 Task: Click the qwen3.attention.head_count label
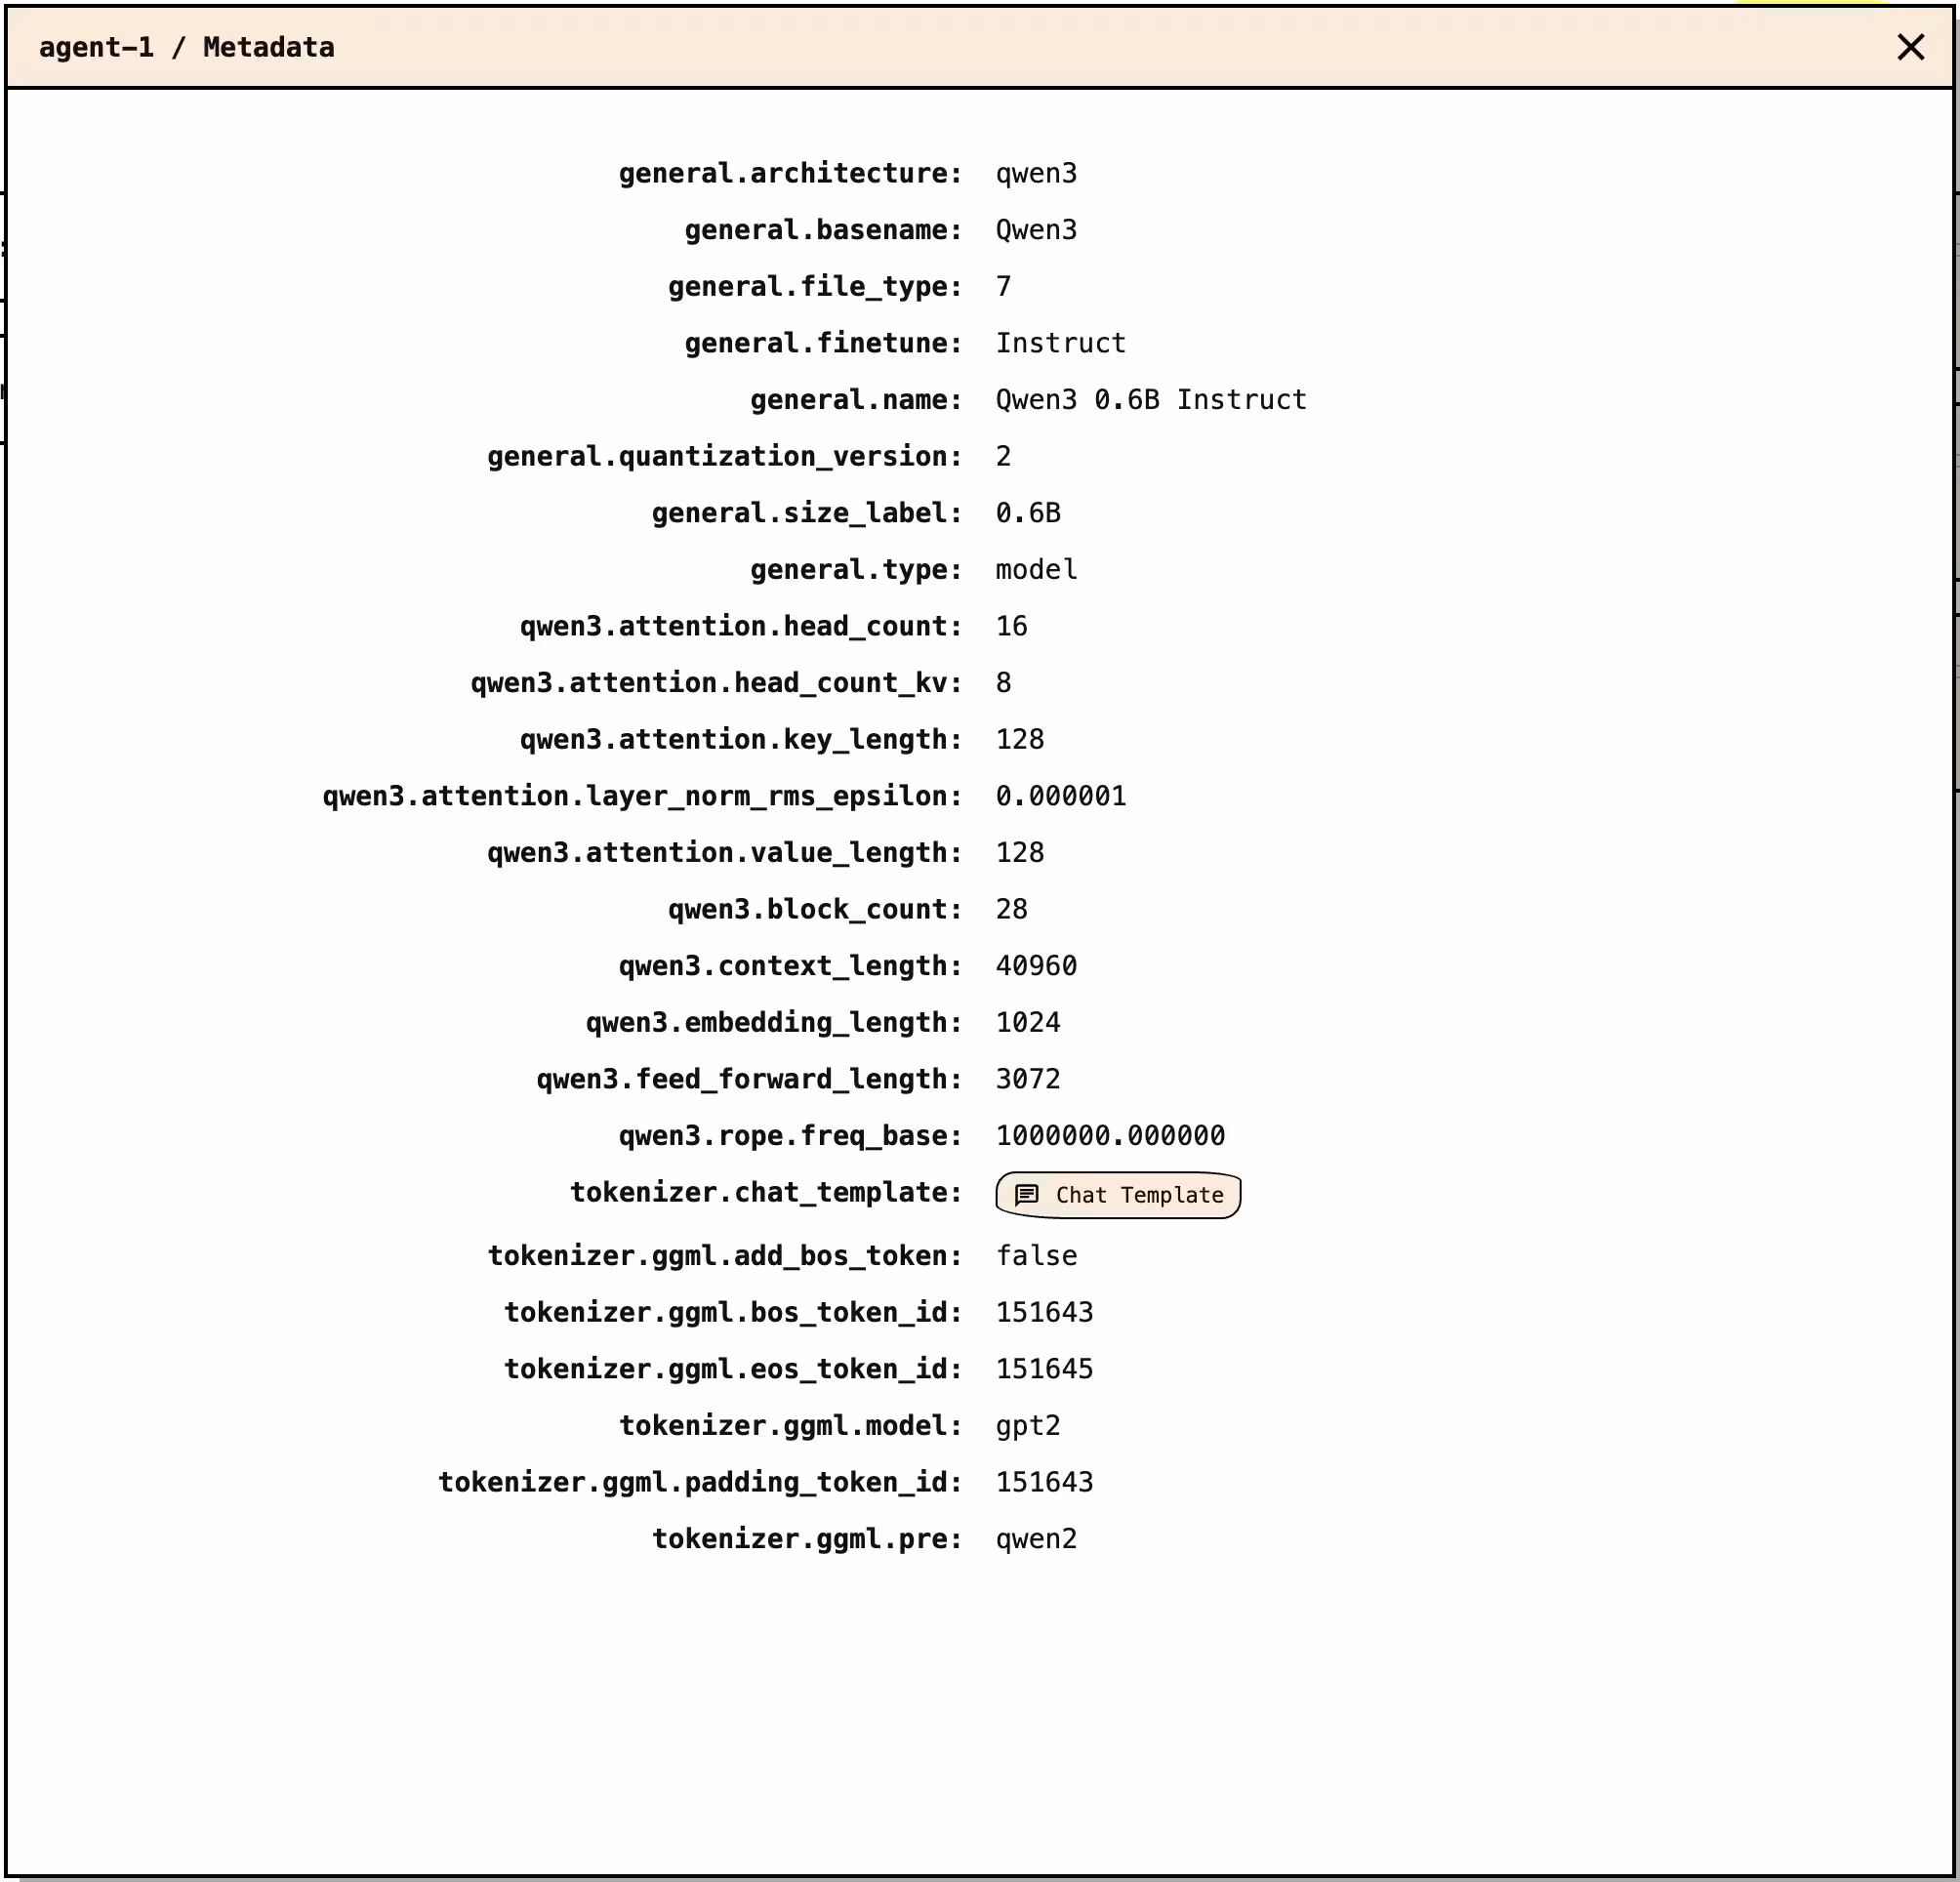click(x=741, y=627)
